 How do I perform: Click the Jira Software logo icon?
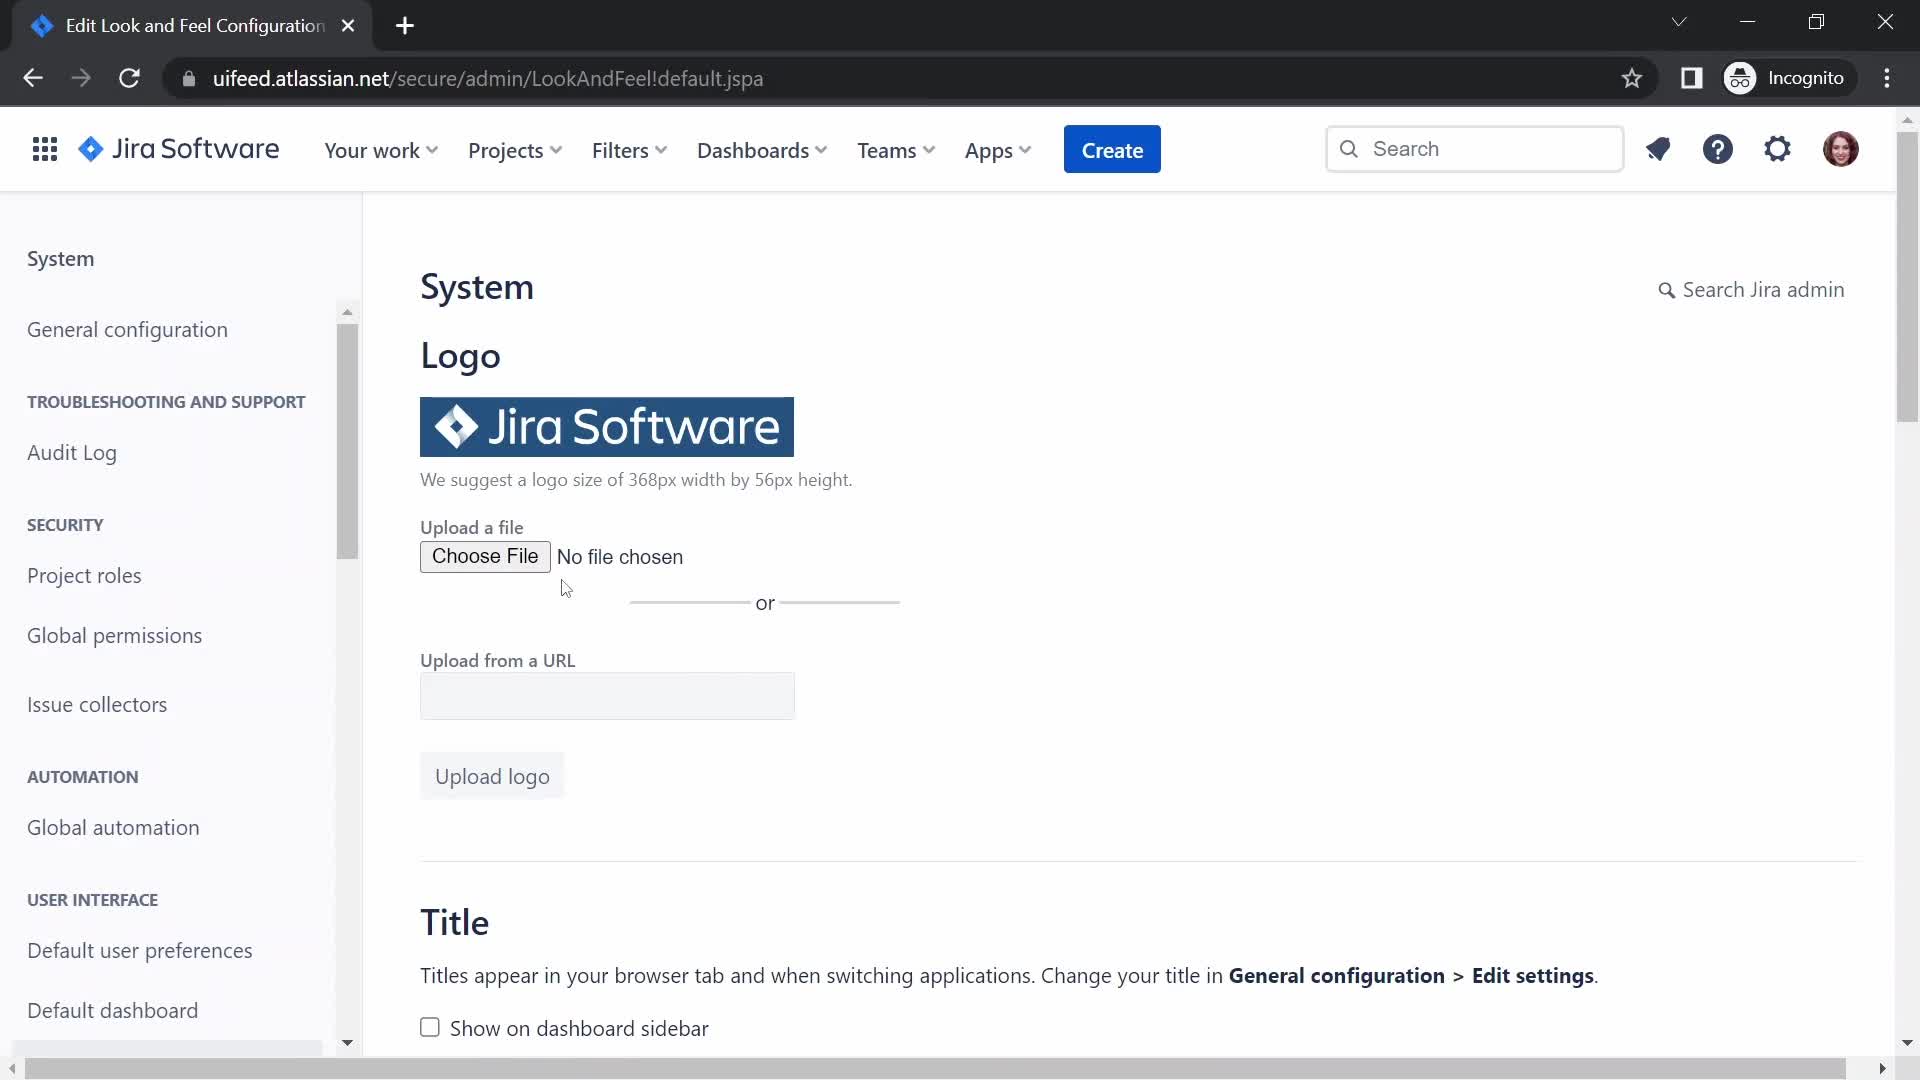[92, 149]
